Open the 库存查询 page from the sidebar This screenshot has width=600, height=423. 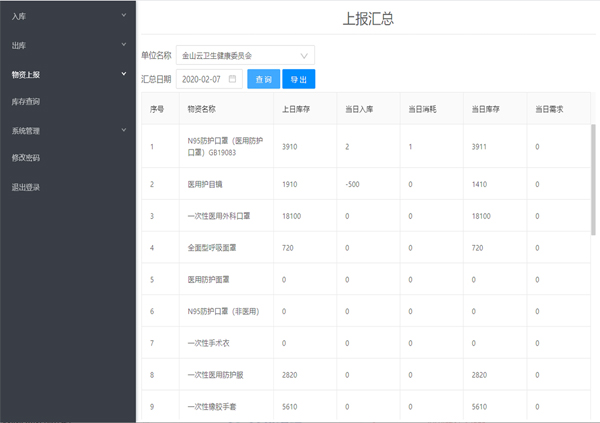coord(26,102)
